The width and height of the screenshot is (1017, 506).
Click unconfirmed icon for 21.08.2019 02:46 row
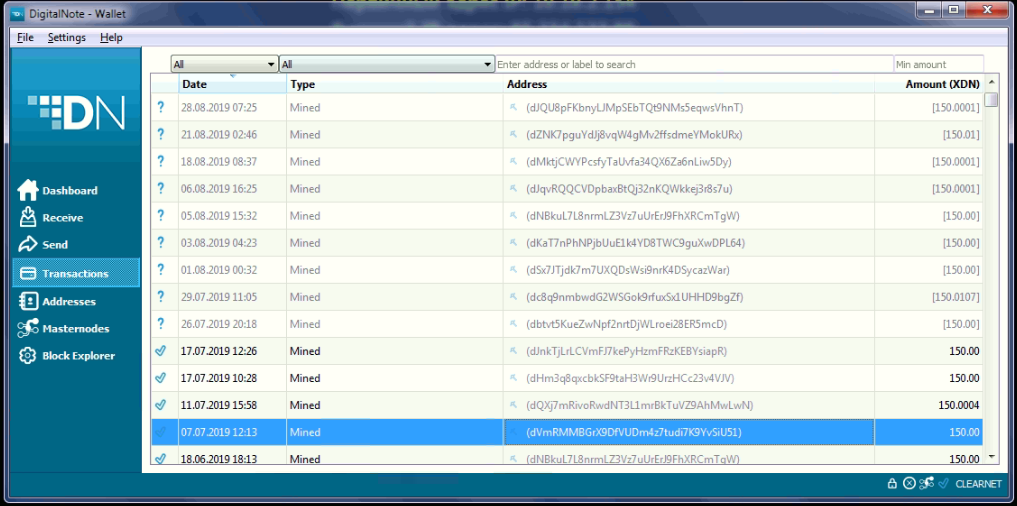(x=161, y=135)
